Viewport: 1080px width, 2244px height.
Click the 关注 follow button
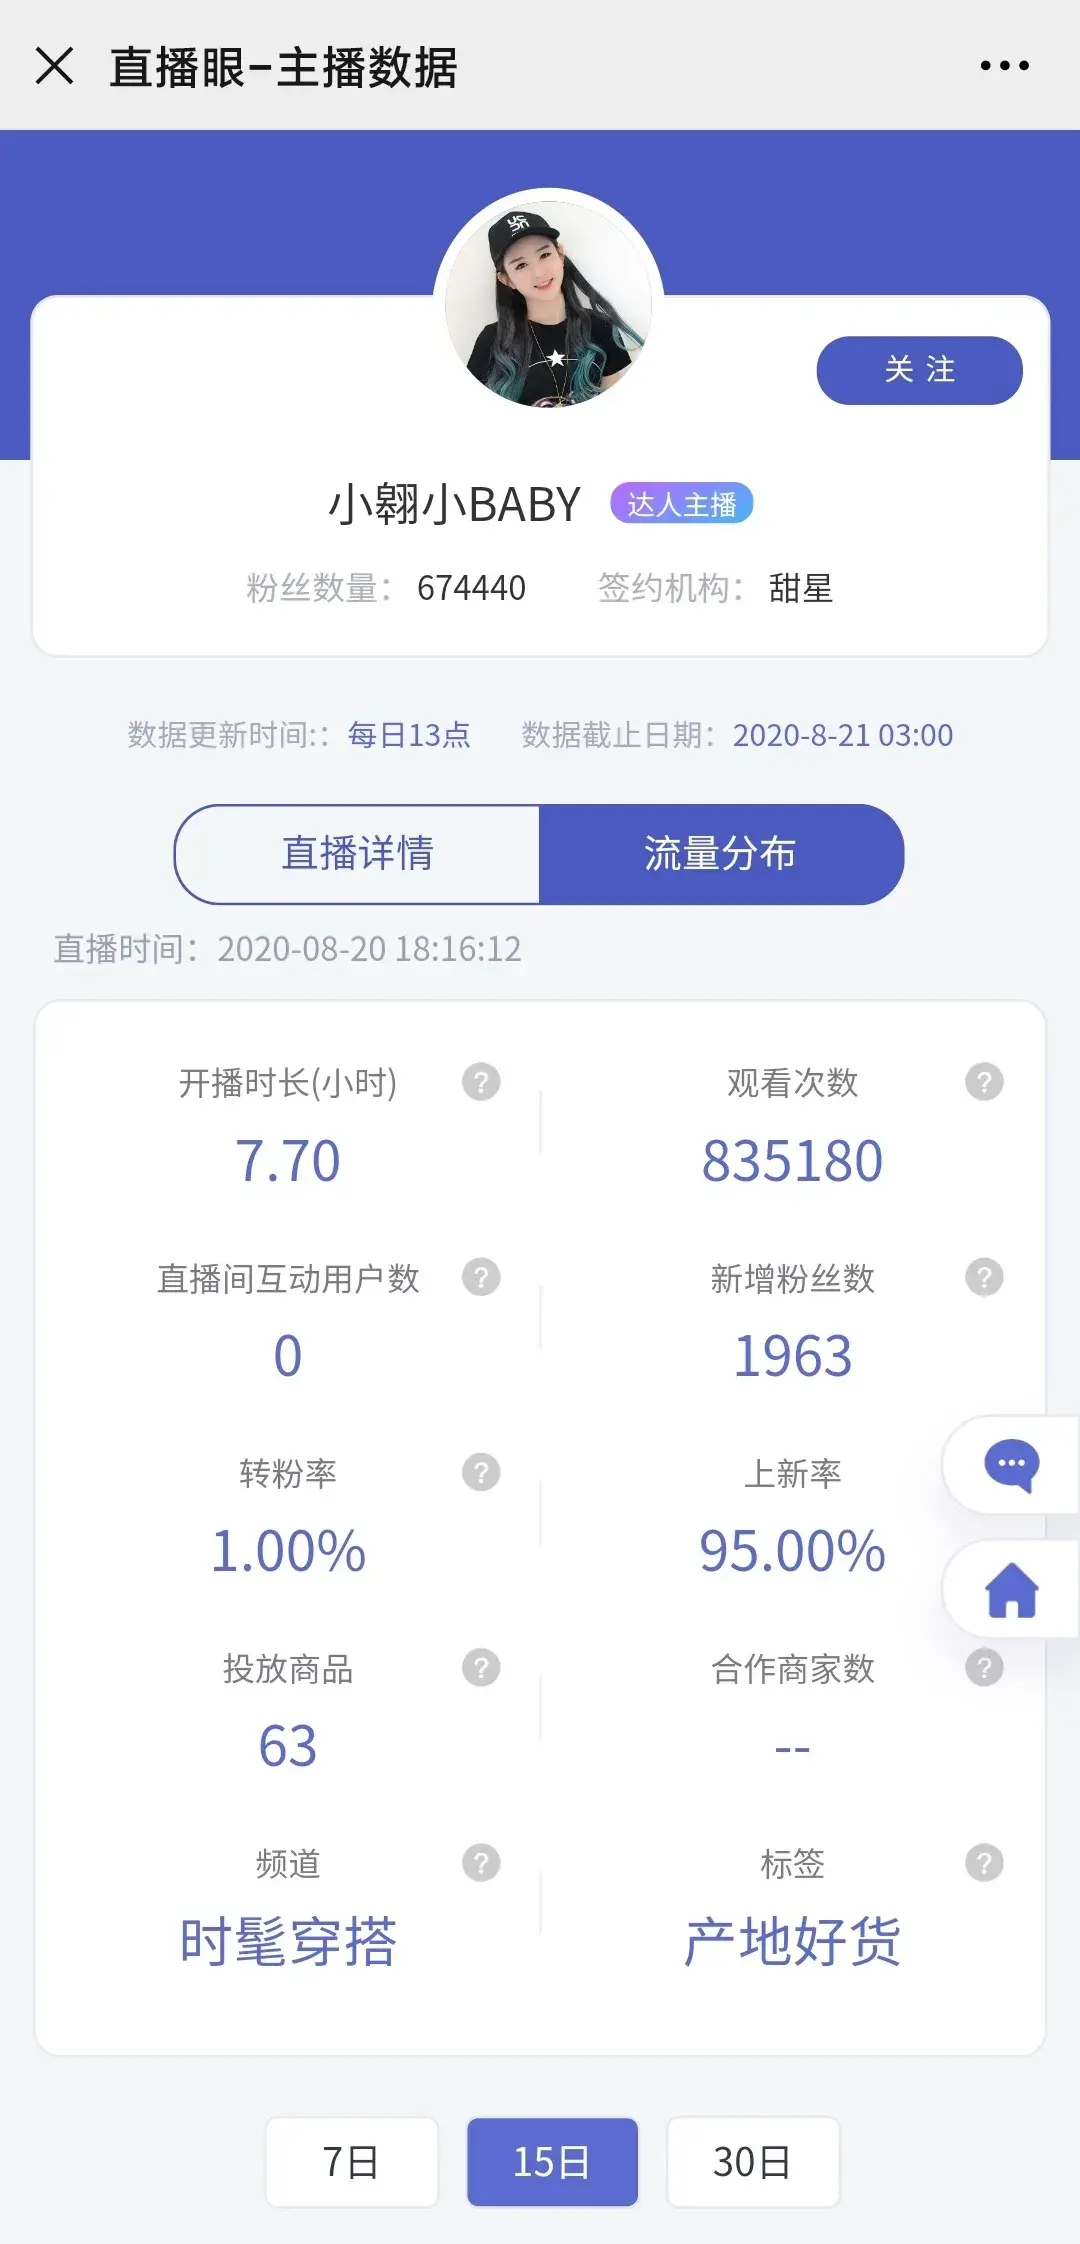click(x=919, y=370)
